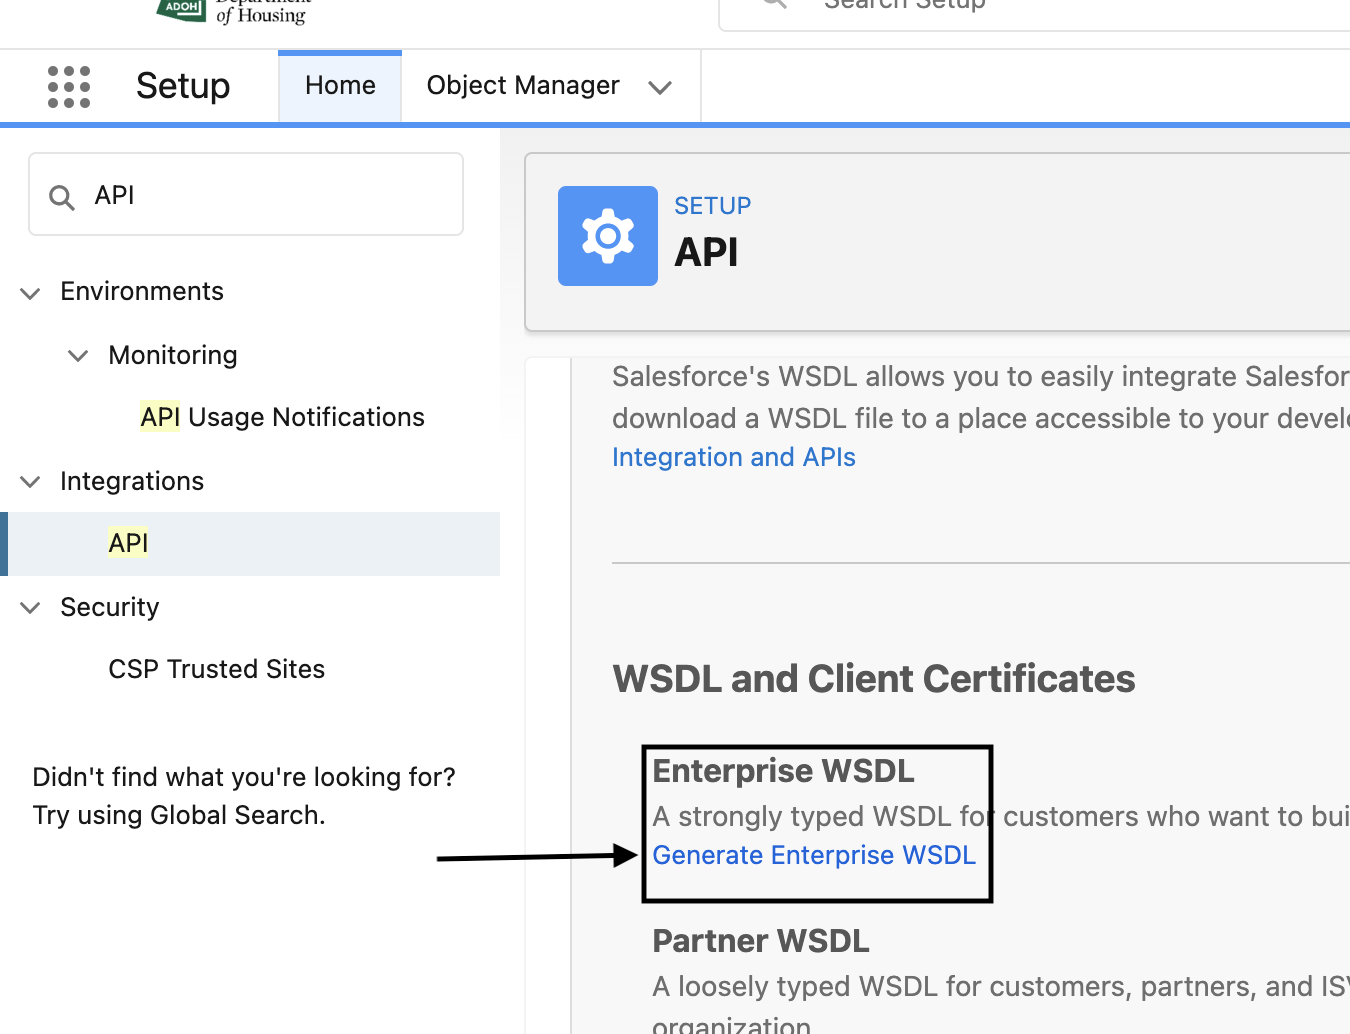Viewport: 1350px width, 1034px height.
Task: Click the Enterprise WSDL heading
Action: click(783, 771)
